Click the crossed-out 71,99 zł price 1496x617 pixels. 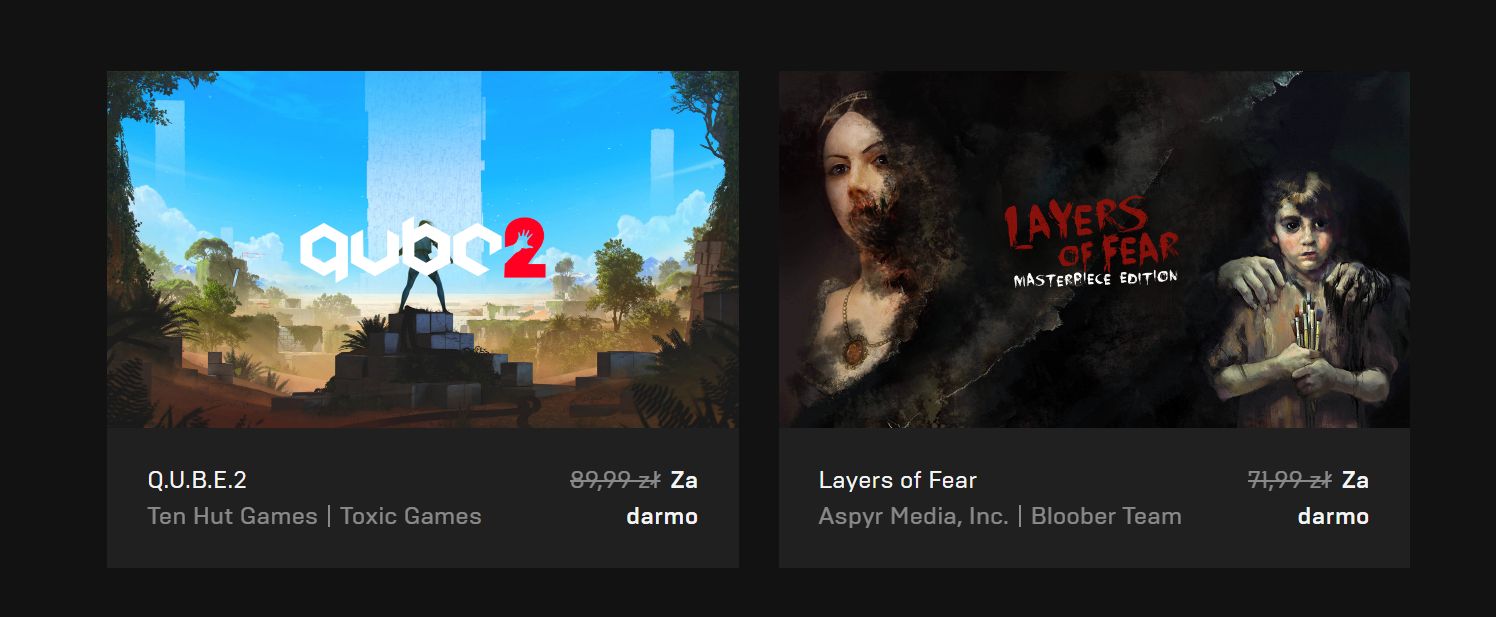coord(1289,480)
